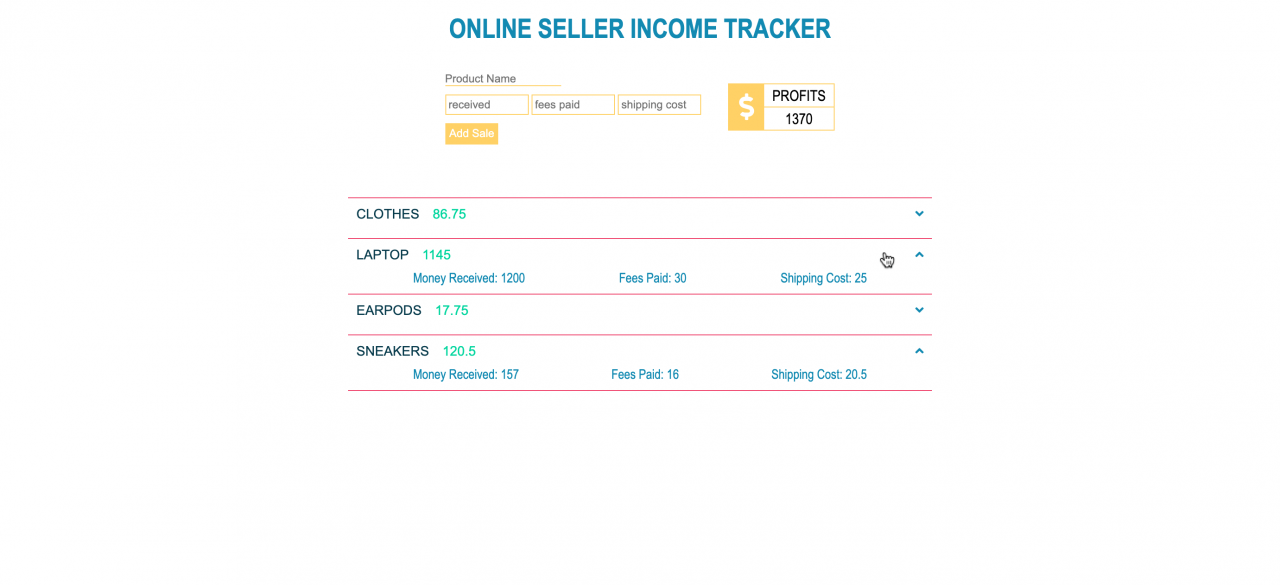Click the yellow dollar sign icon

746,107
